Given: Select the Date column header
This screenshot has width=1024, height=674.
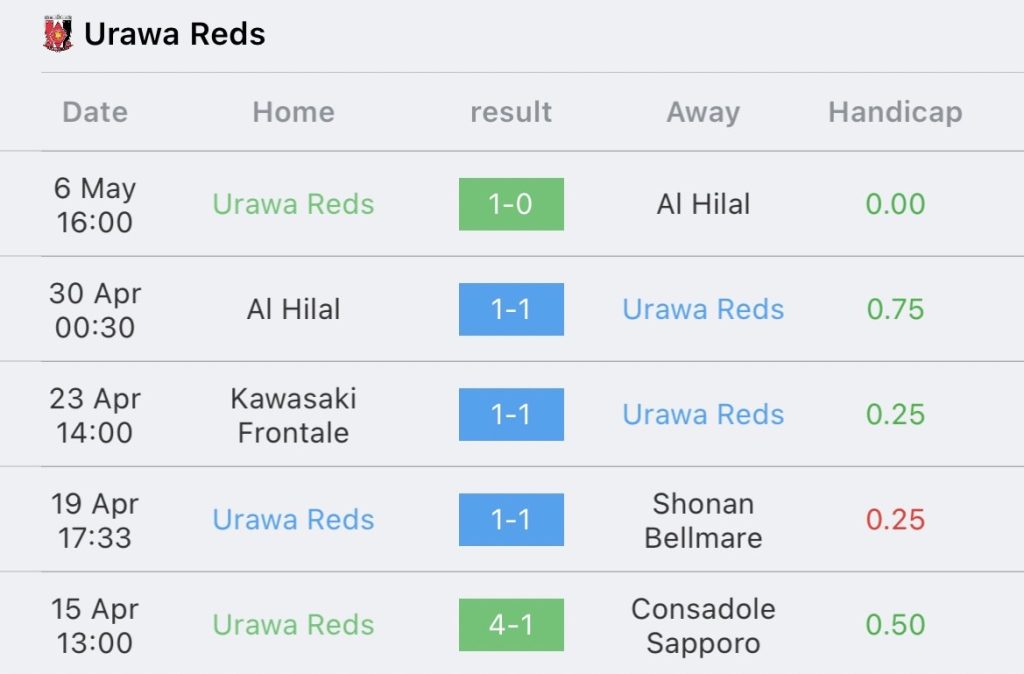Looking at the screenshot, I should pos(95,112).
